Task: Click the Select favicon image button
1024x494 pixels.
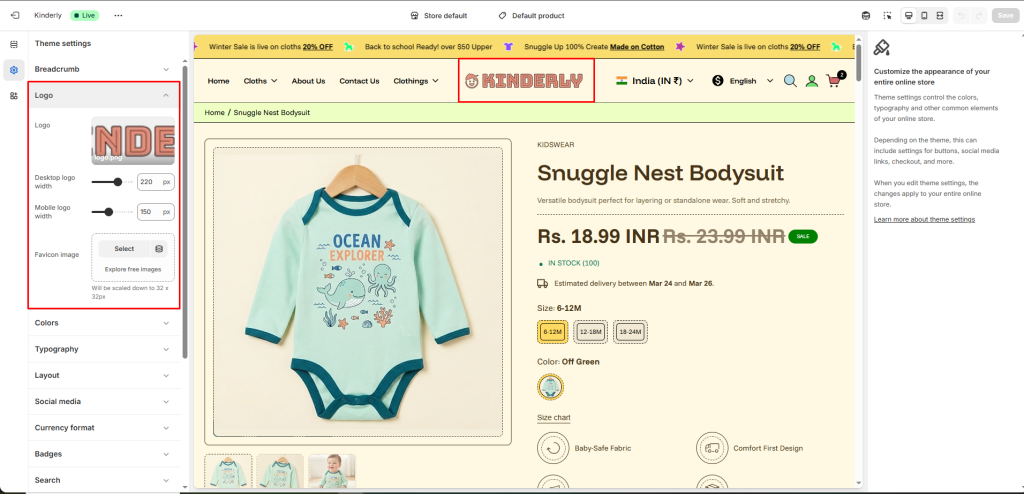Action: tap(124, 249)
